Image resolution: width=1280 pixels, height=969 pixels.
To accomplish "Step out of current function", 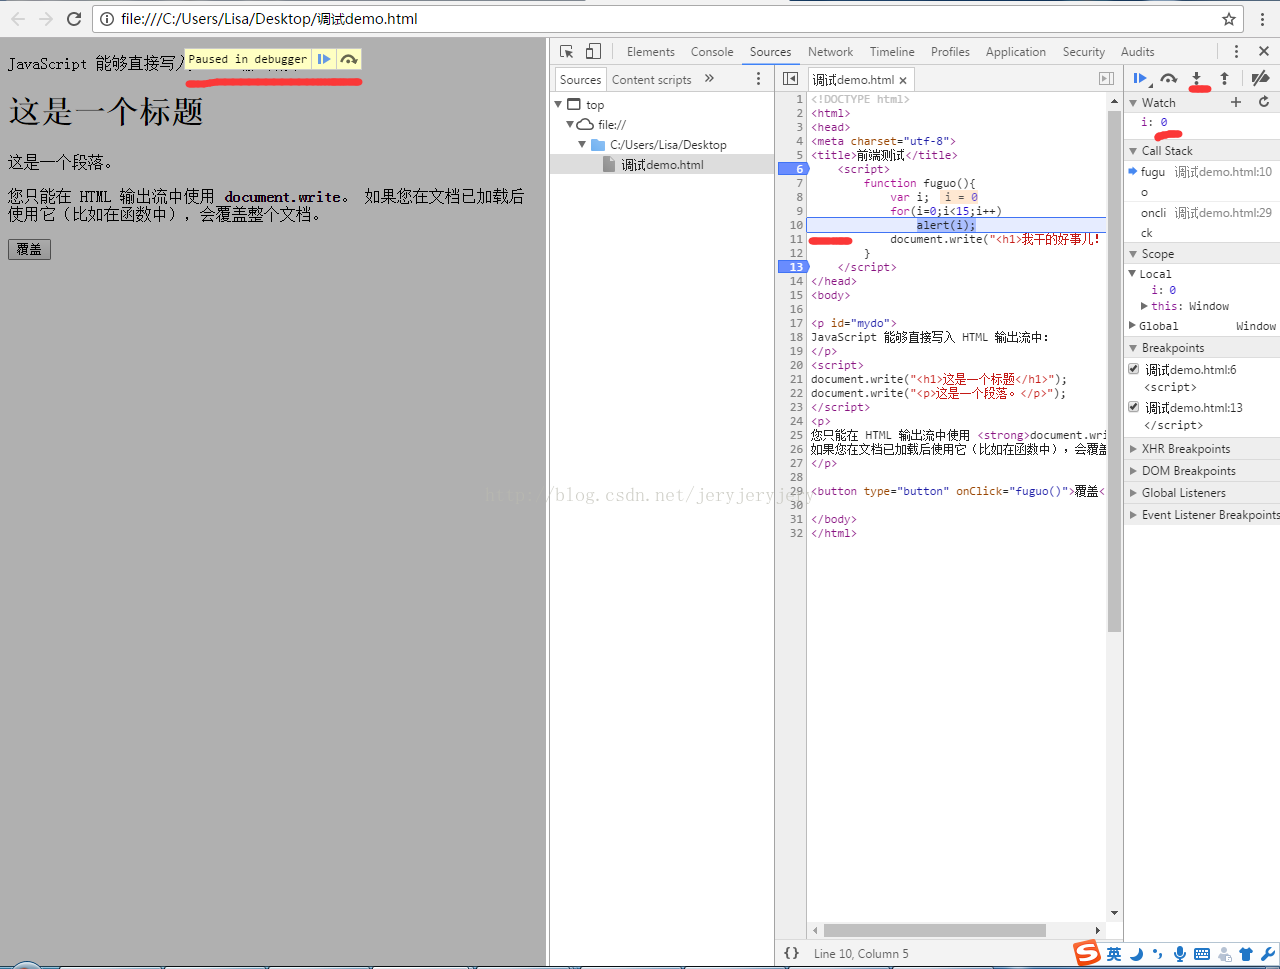I will click(x=1224, y=78).
